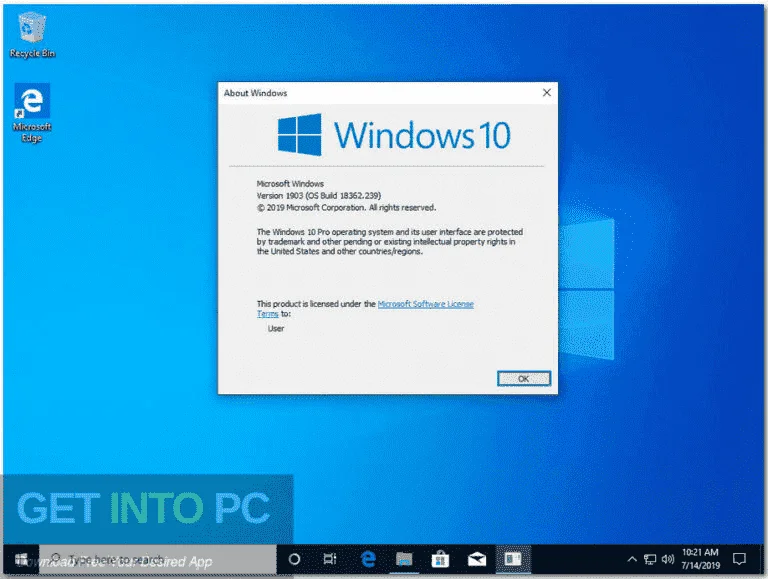Image resolution: width=768 pixels, height=579 pixels.
Task: Close the About Windows dialog
Action: (547, 93)
